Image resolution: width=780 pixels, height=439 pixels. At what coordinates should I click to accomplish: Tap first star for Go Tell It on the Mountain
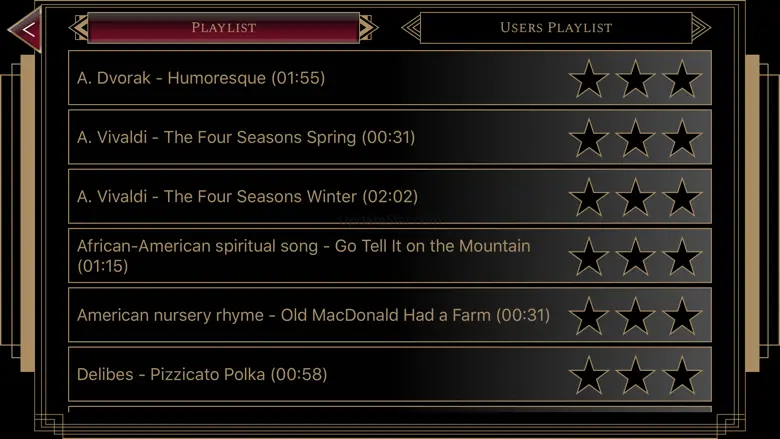pos(588,256)
